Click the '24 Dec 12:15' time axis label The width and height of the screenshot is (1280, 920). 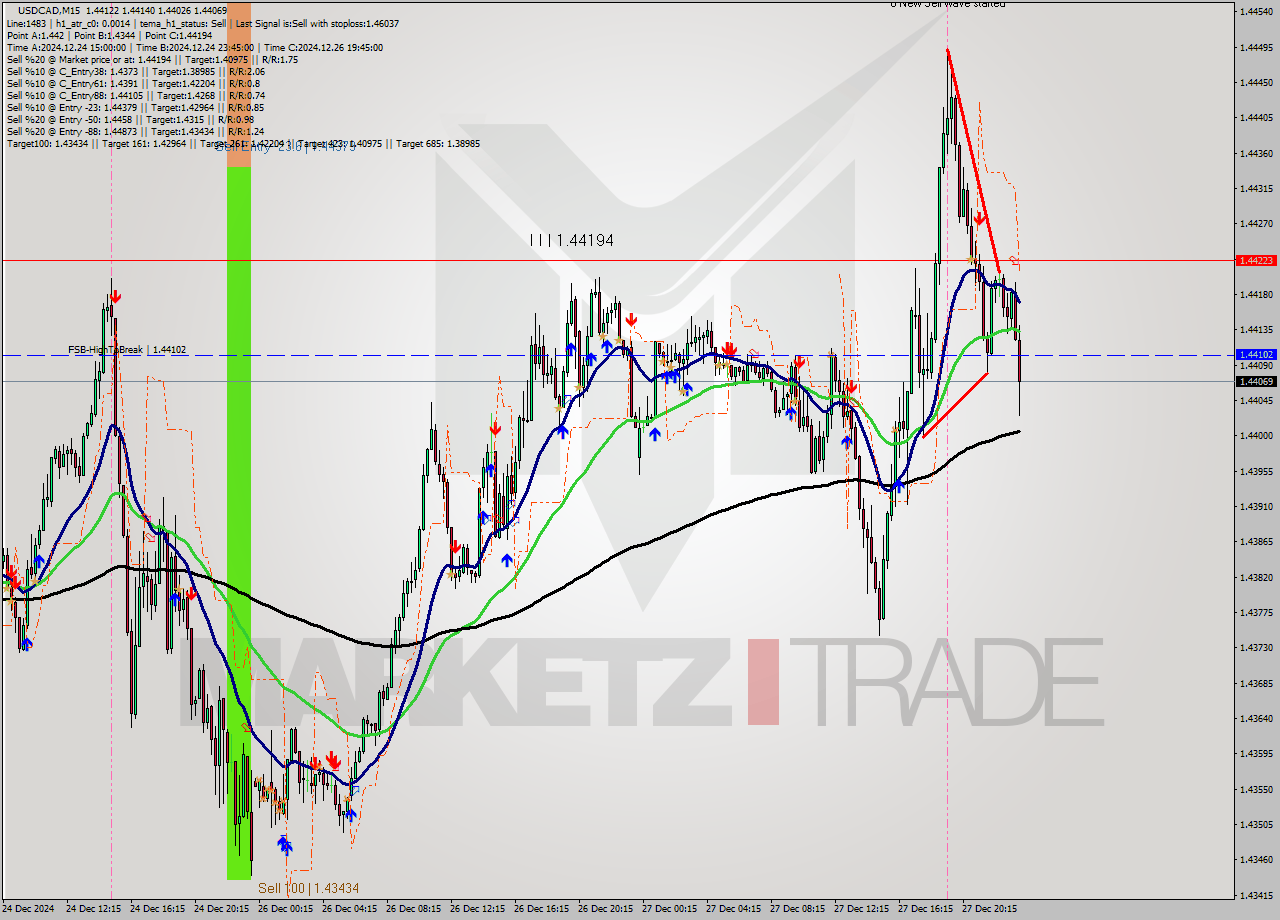coord(93,909)
